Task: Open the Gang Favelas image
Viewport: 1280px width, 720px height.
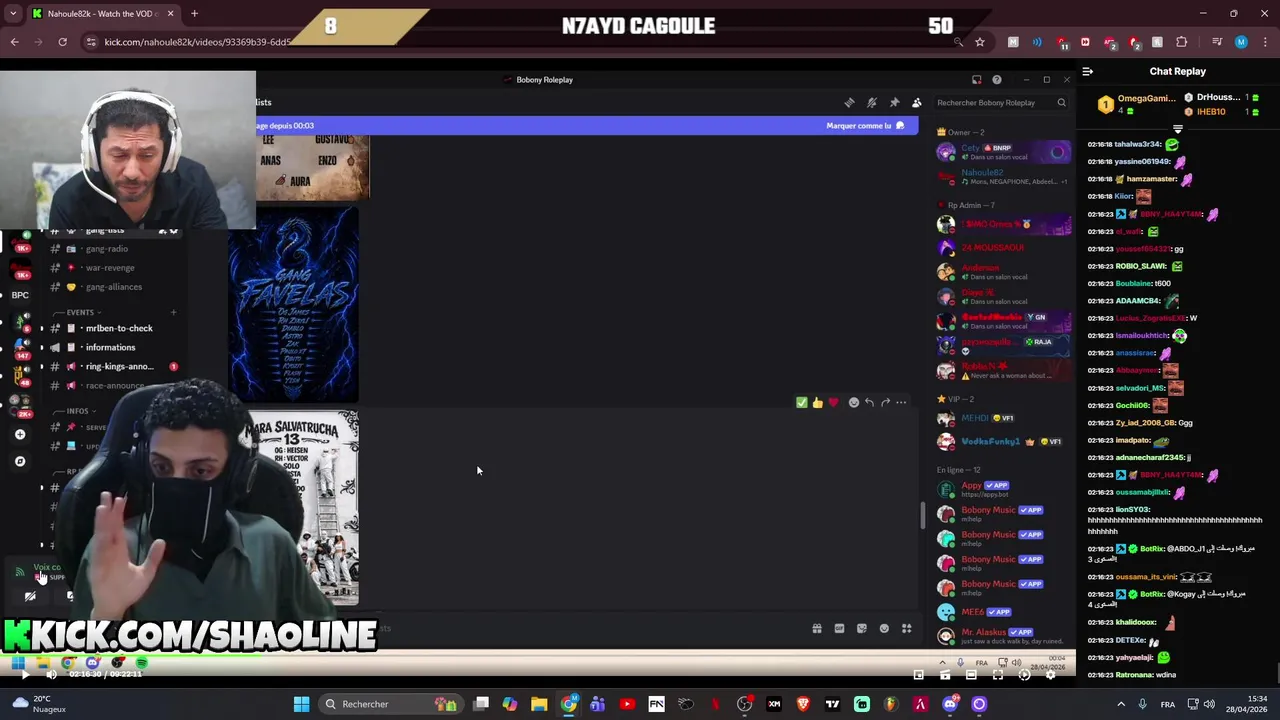Action: point(294,304)
